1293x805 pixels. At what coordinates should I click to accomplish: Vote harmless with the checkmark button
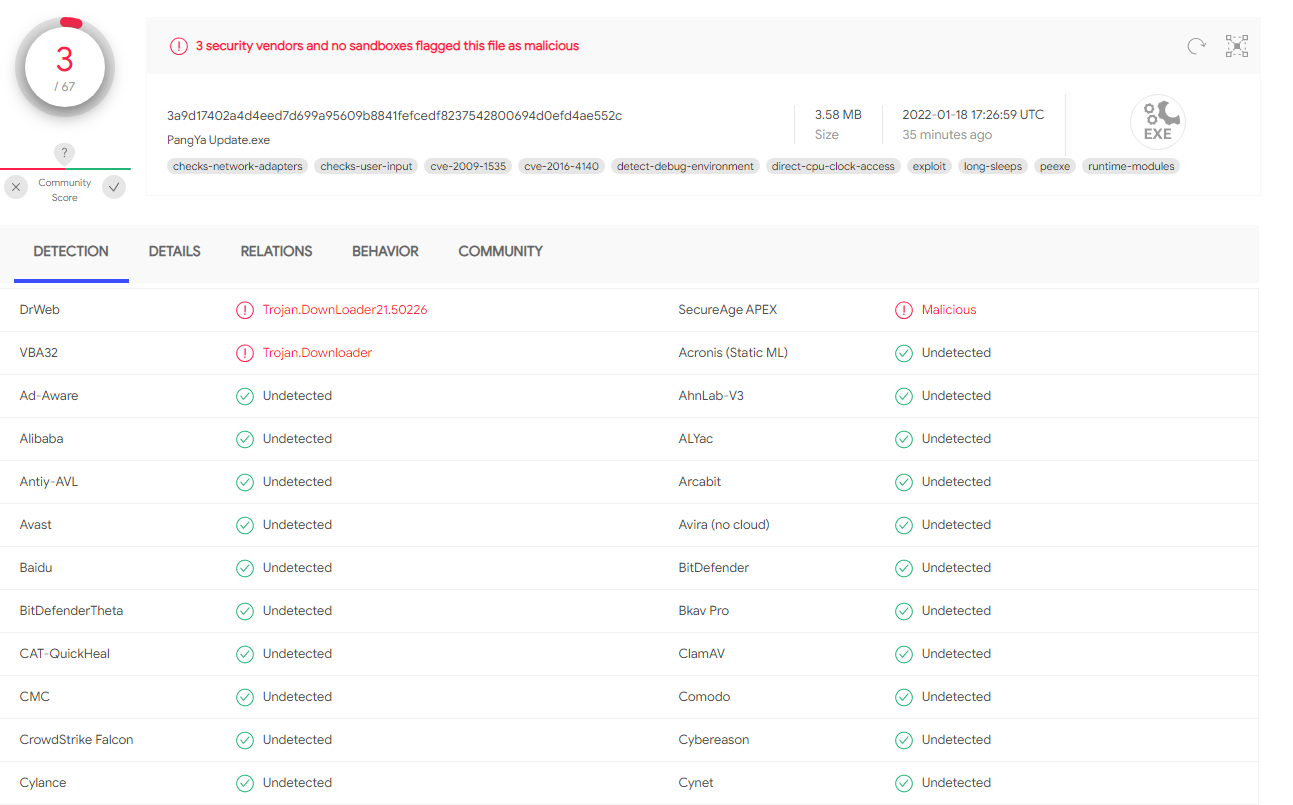pyautogui.click(x=114, y=187)
